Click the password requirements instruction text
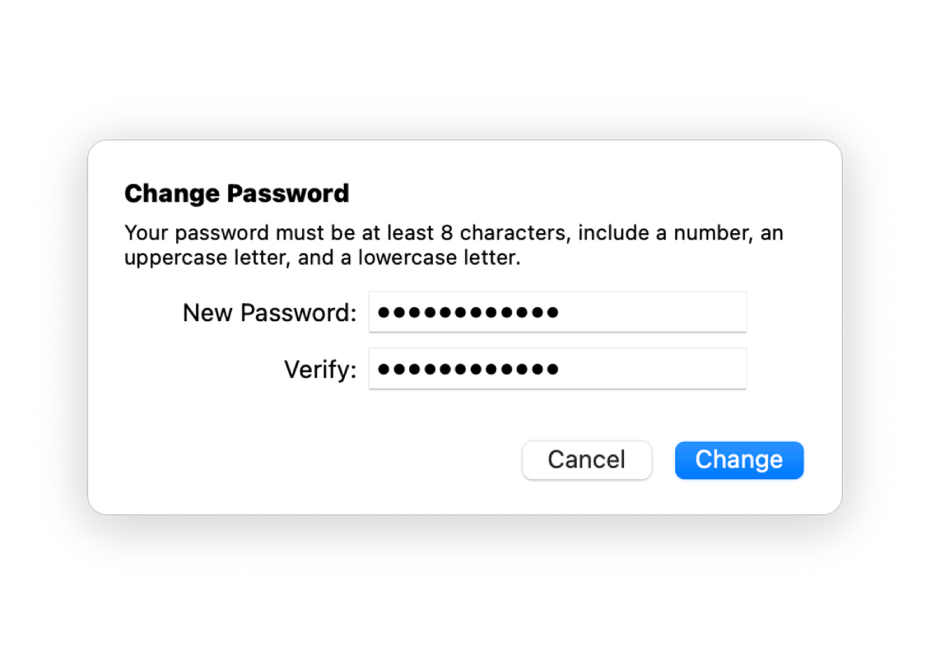Viewport: 932px width, 662px height. pos(453,245)
